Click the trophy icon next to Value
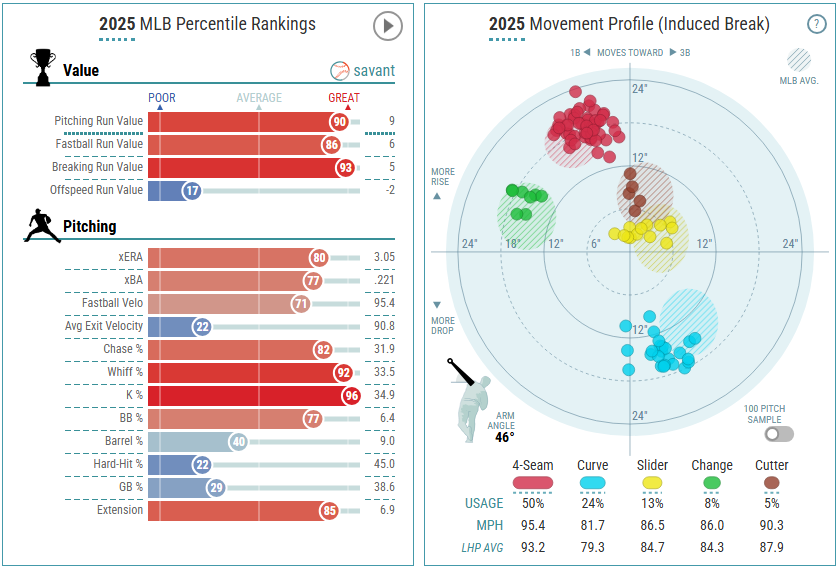 (x=41, y=68)
